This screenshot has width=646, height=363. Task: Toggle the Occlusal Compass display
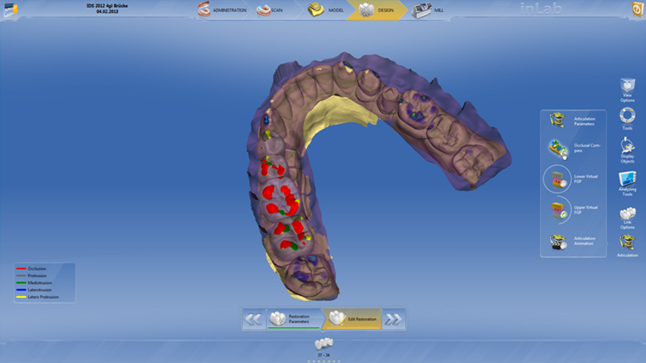pos(573,148)
